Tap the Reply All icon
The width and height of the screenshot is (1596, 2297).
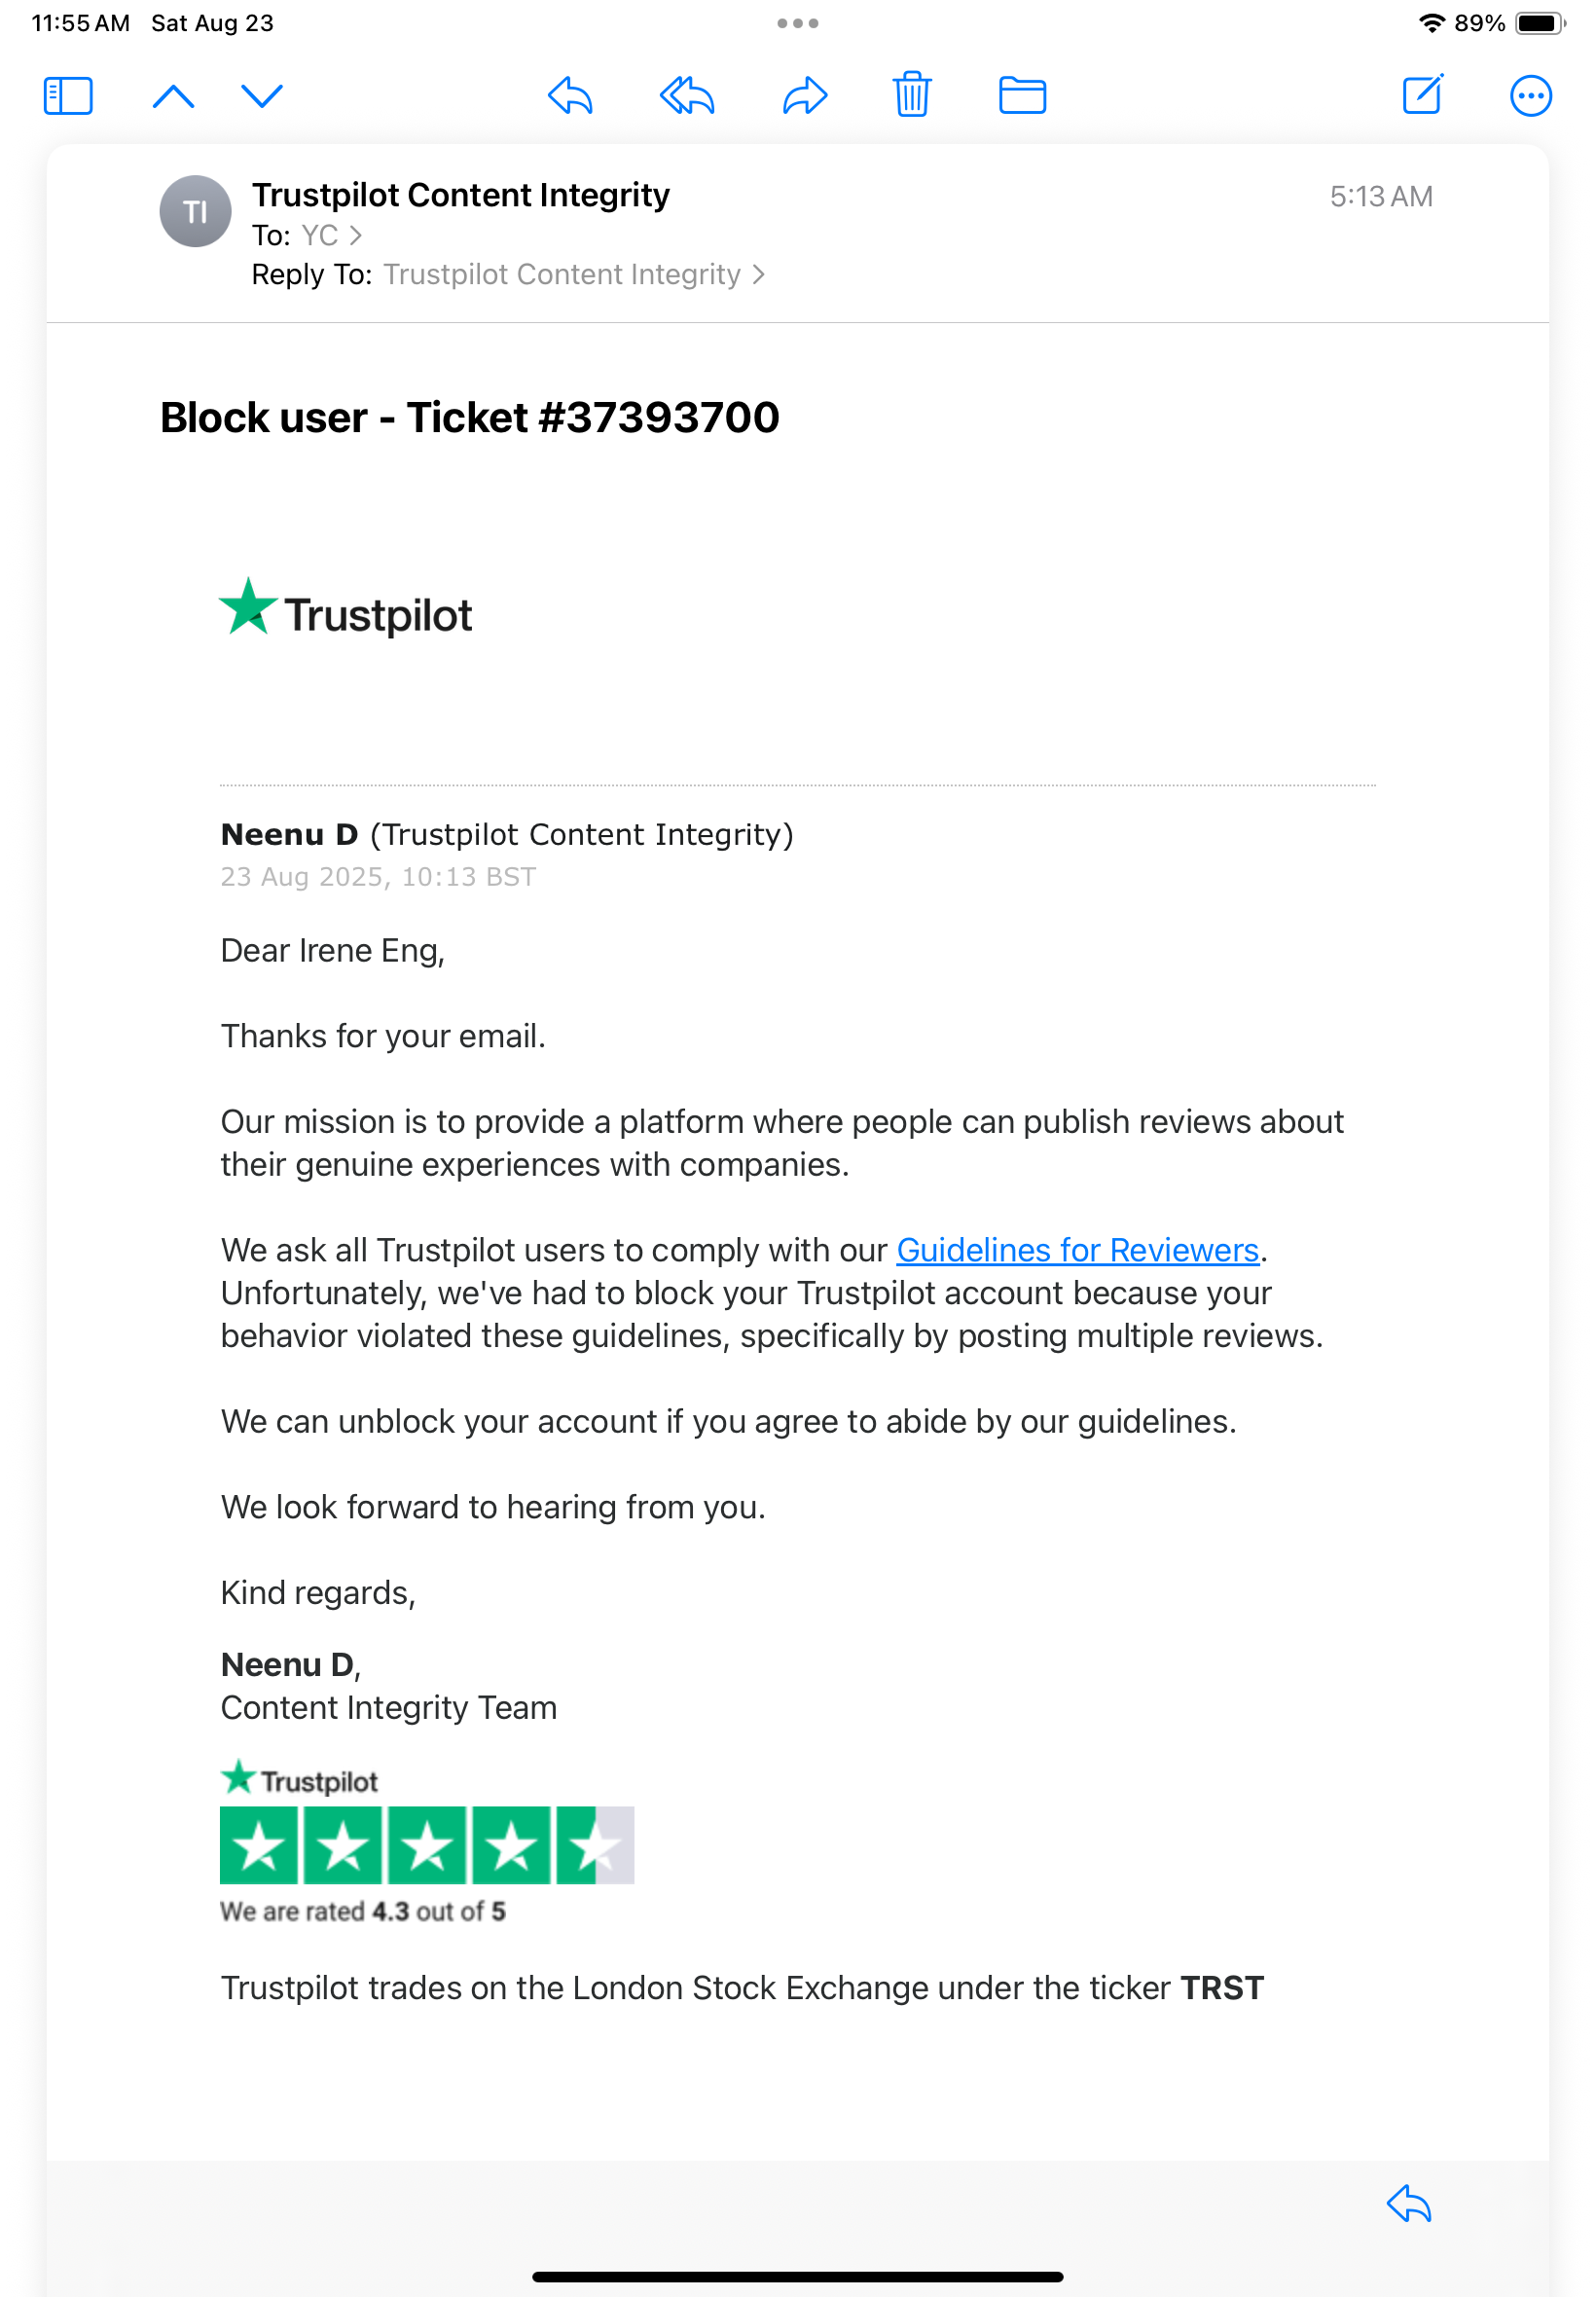(x=687, y=96)
